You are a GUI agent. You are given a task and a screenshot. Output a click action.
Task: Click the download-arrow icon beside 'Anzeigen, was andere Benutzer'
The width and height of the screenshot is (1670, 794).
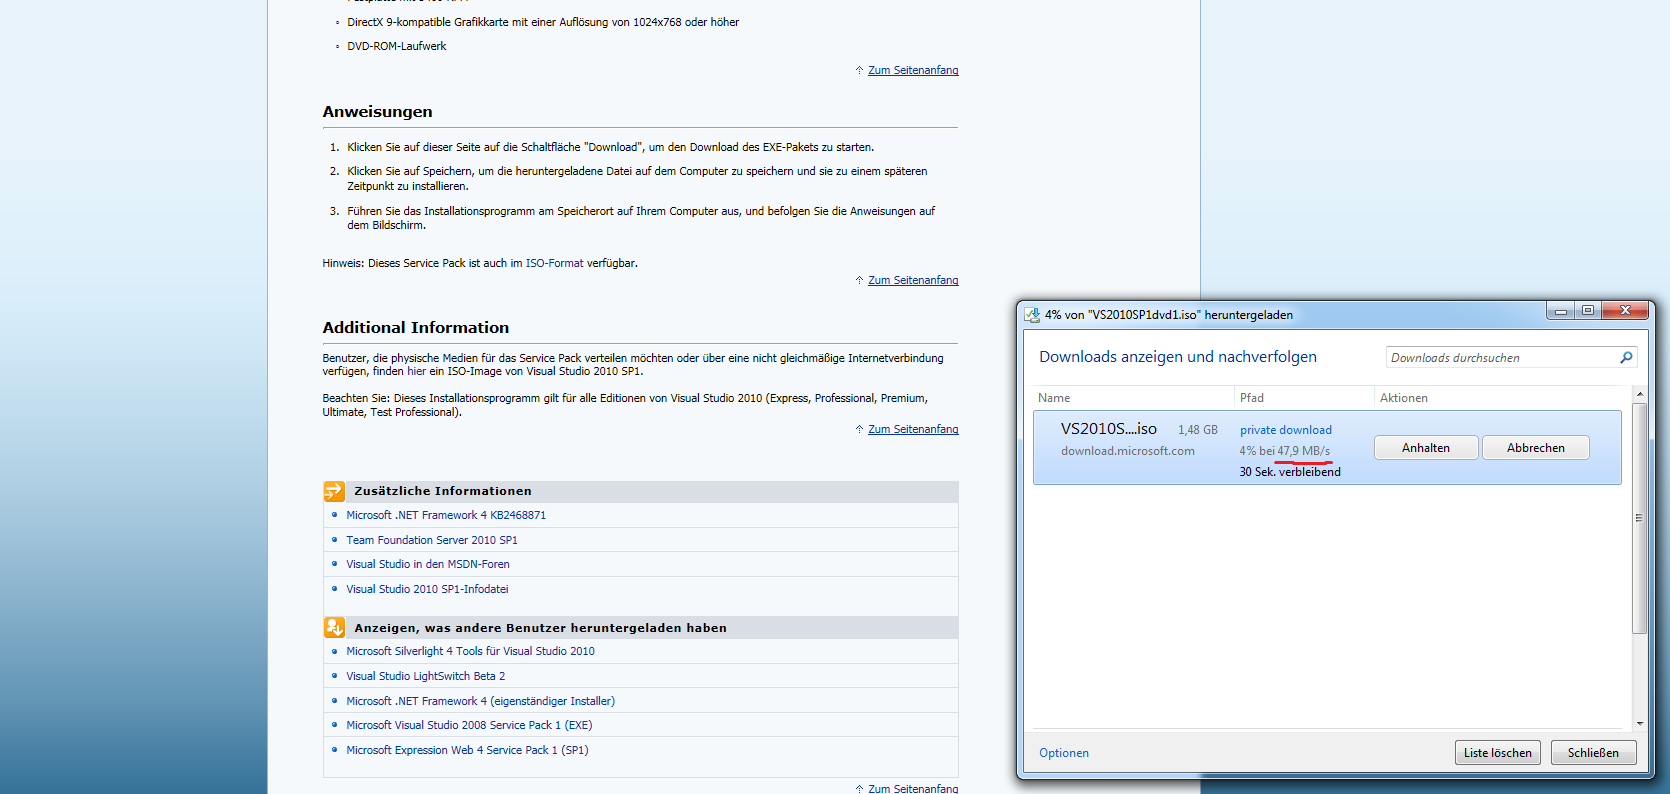334,628
